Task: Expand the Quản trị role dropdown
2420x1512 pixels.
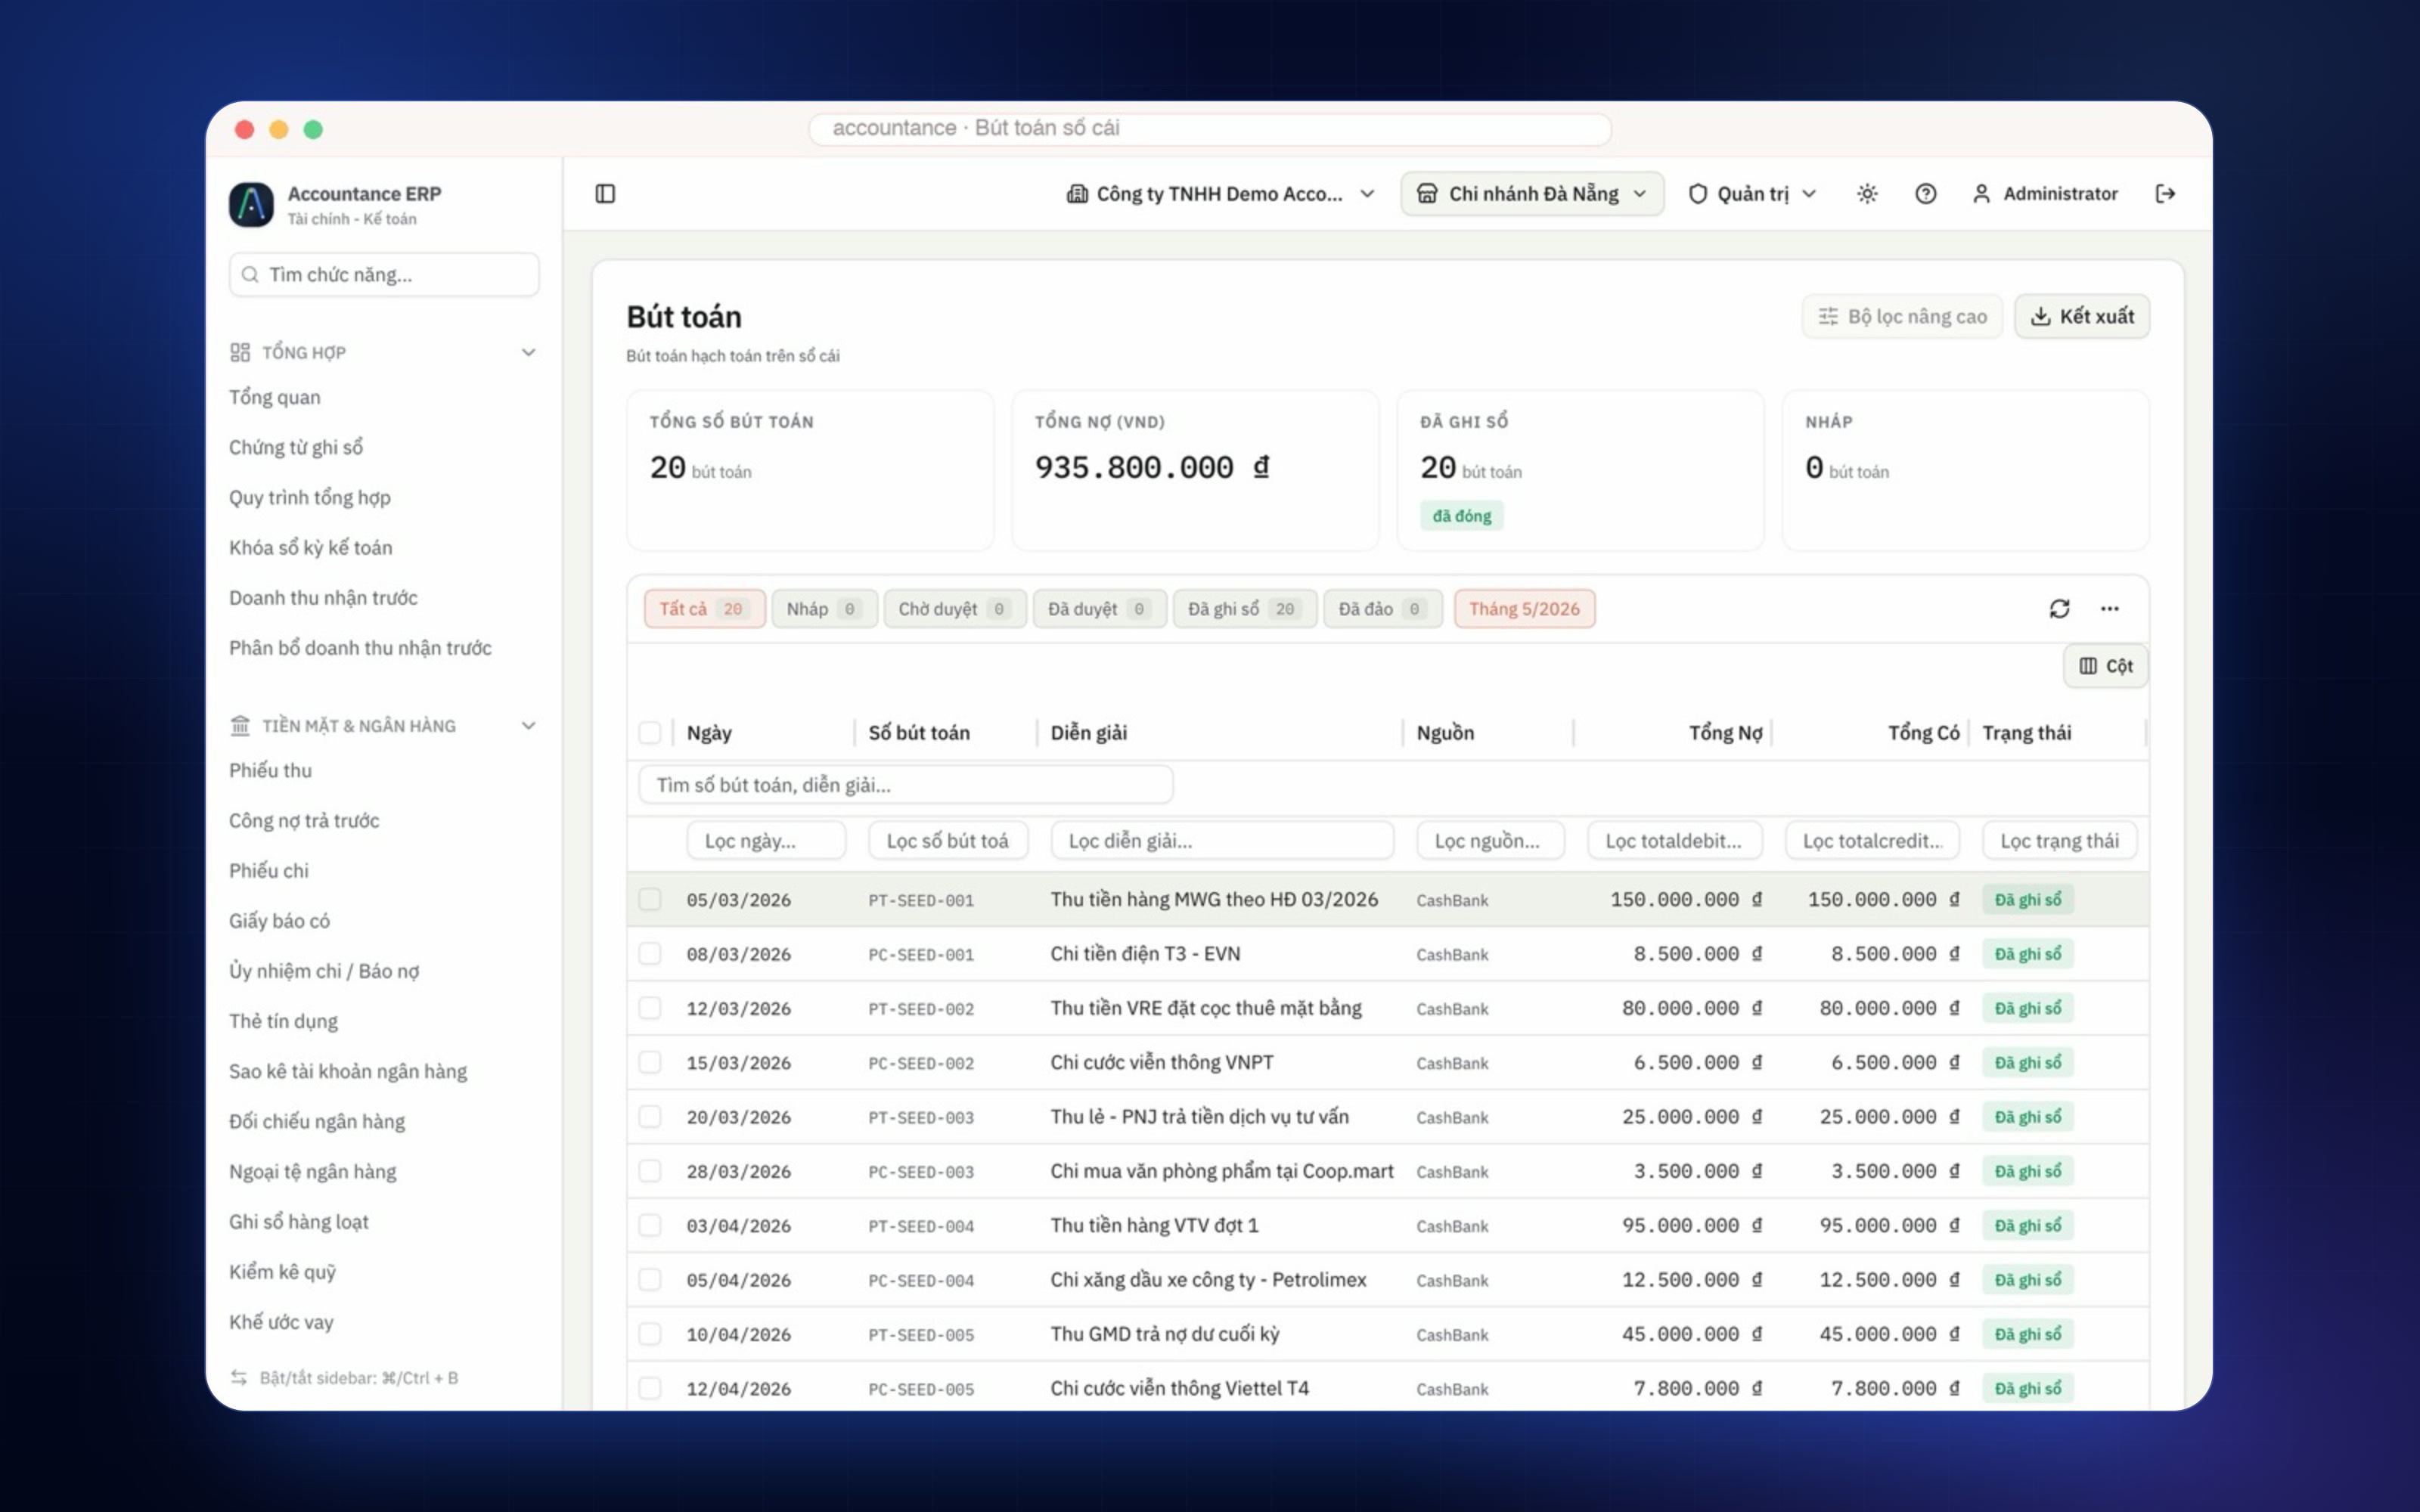Action: click(1752, 193)
